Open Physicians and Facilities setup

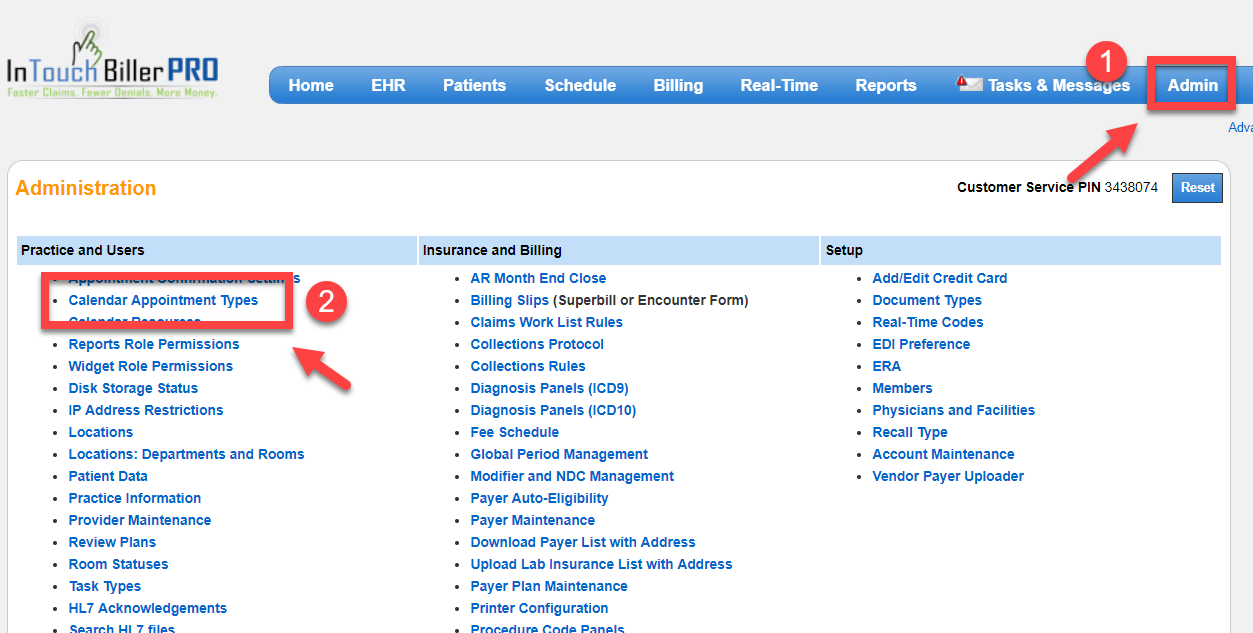(953, 410)
